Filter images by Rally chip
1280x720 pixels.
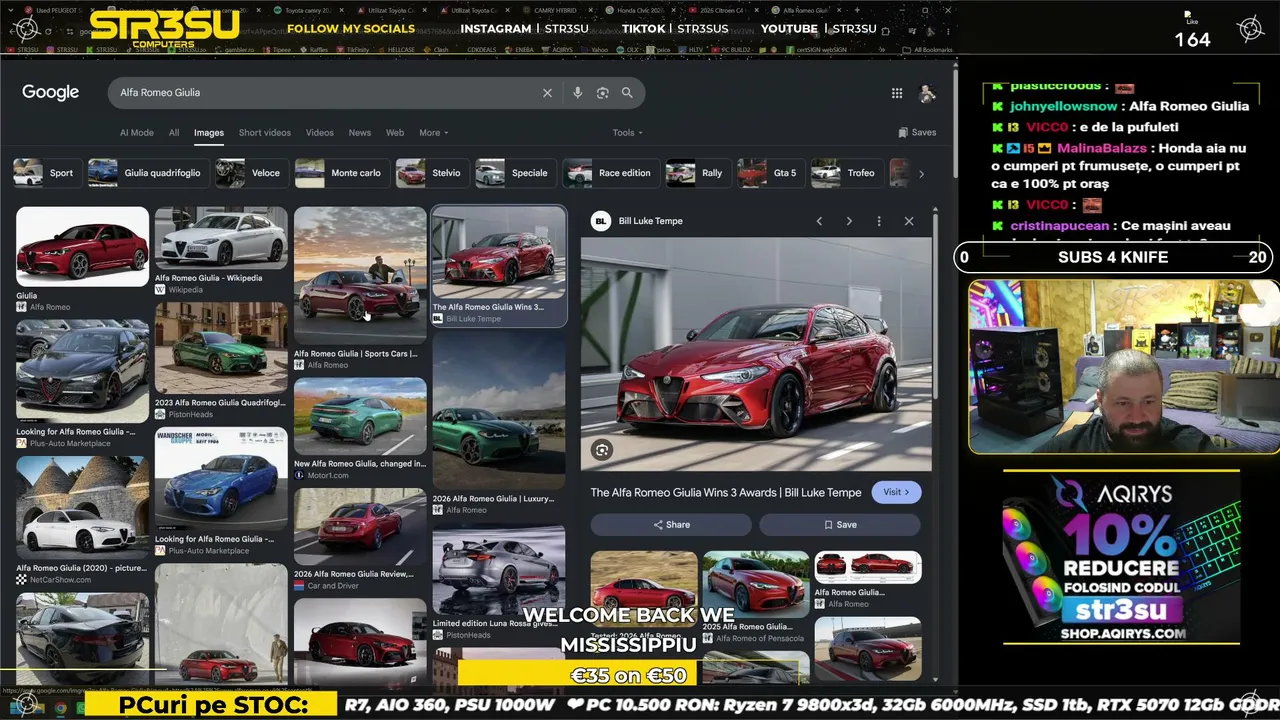[x=697, y=173]
